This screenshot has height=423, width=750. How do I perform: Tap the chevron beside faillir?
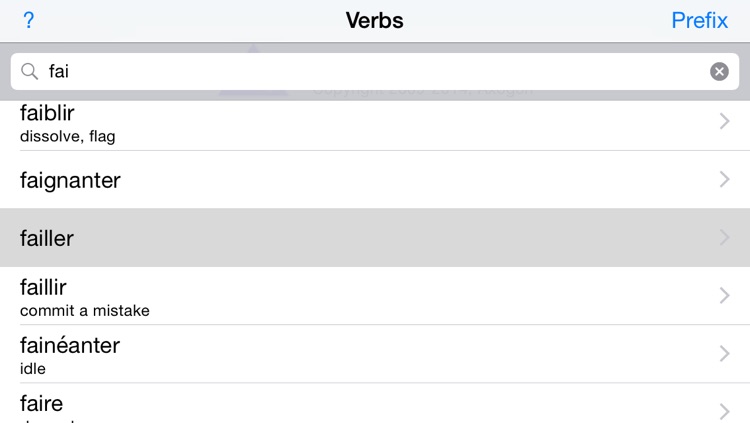(x=724, y=295)
